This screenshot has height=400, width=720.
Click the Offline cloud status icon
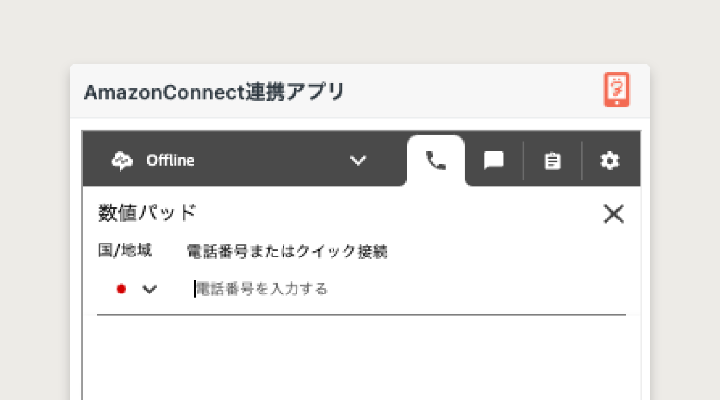click(122, 160)
